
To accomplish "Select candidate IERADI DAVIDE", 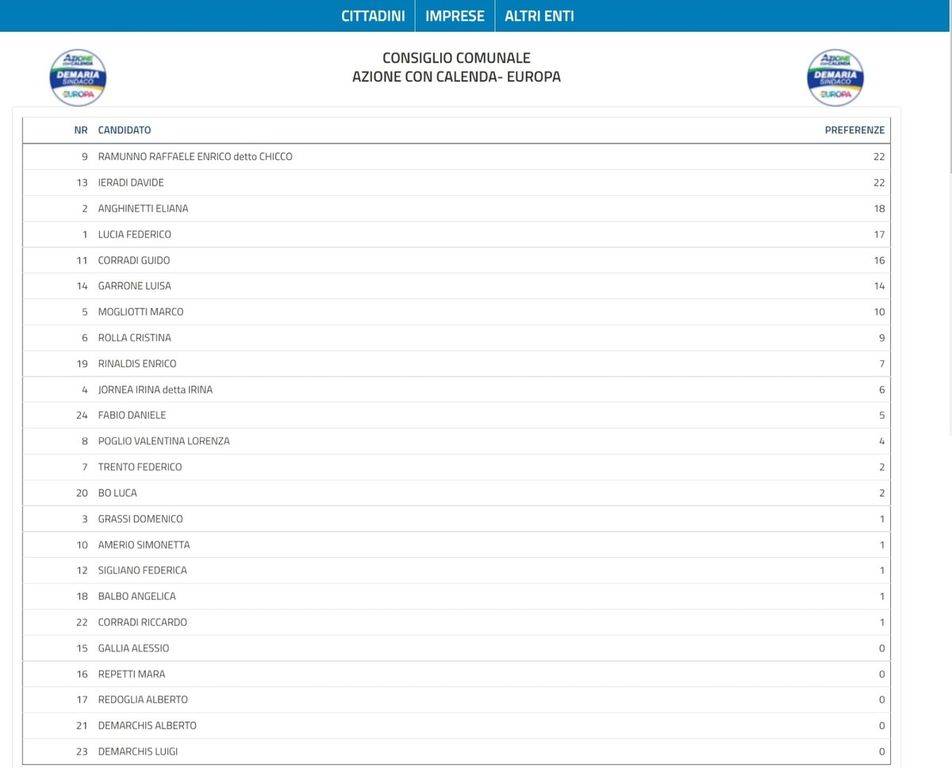I will 131,183.
